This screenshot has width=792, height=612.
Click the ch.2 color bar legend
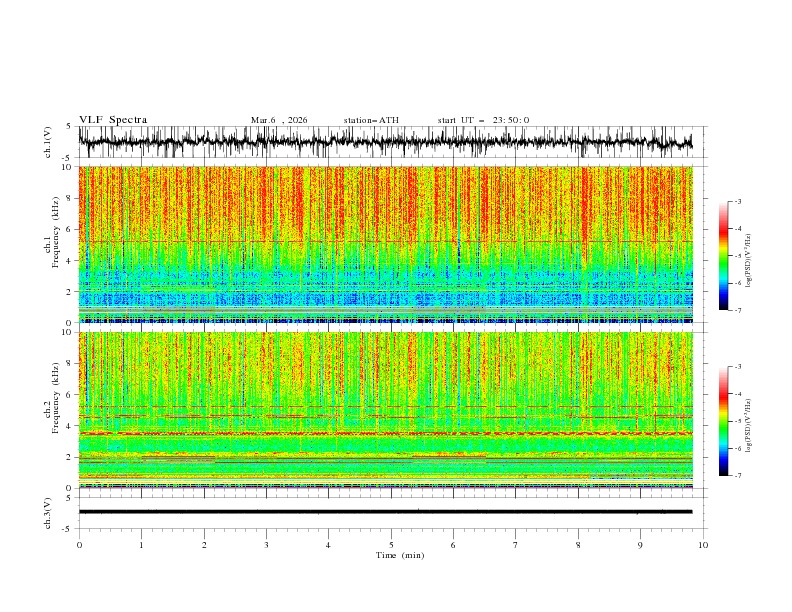(x=723, y=421)
